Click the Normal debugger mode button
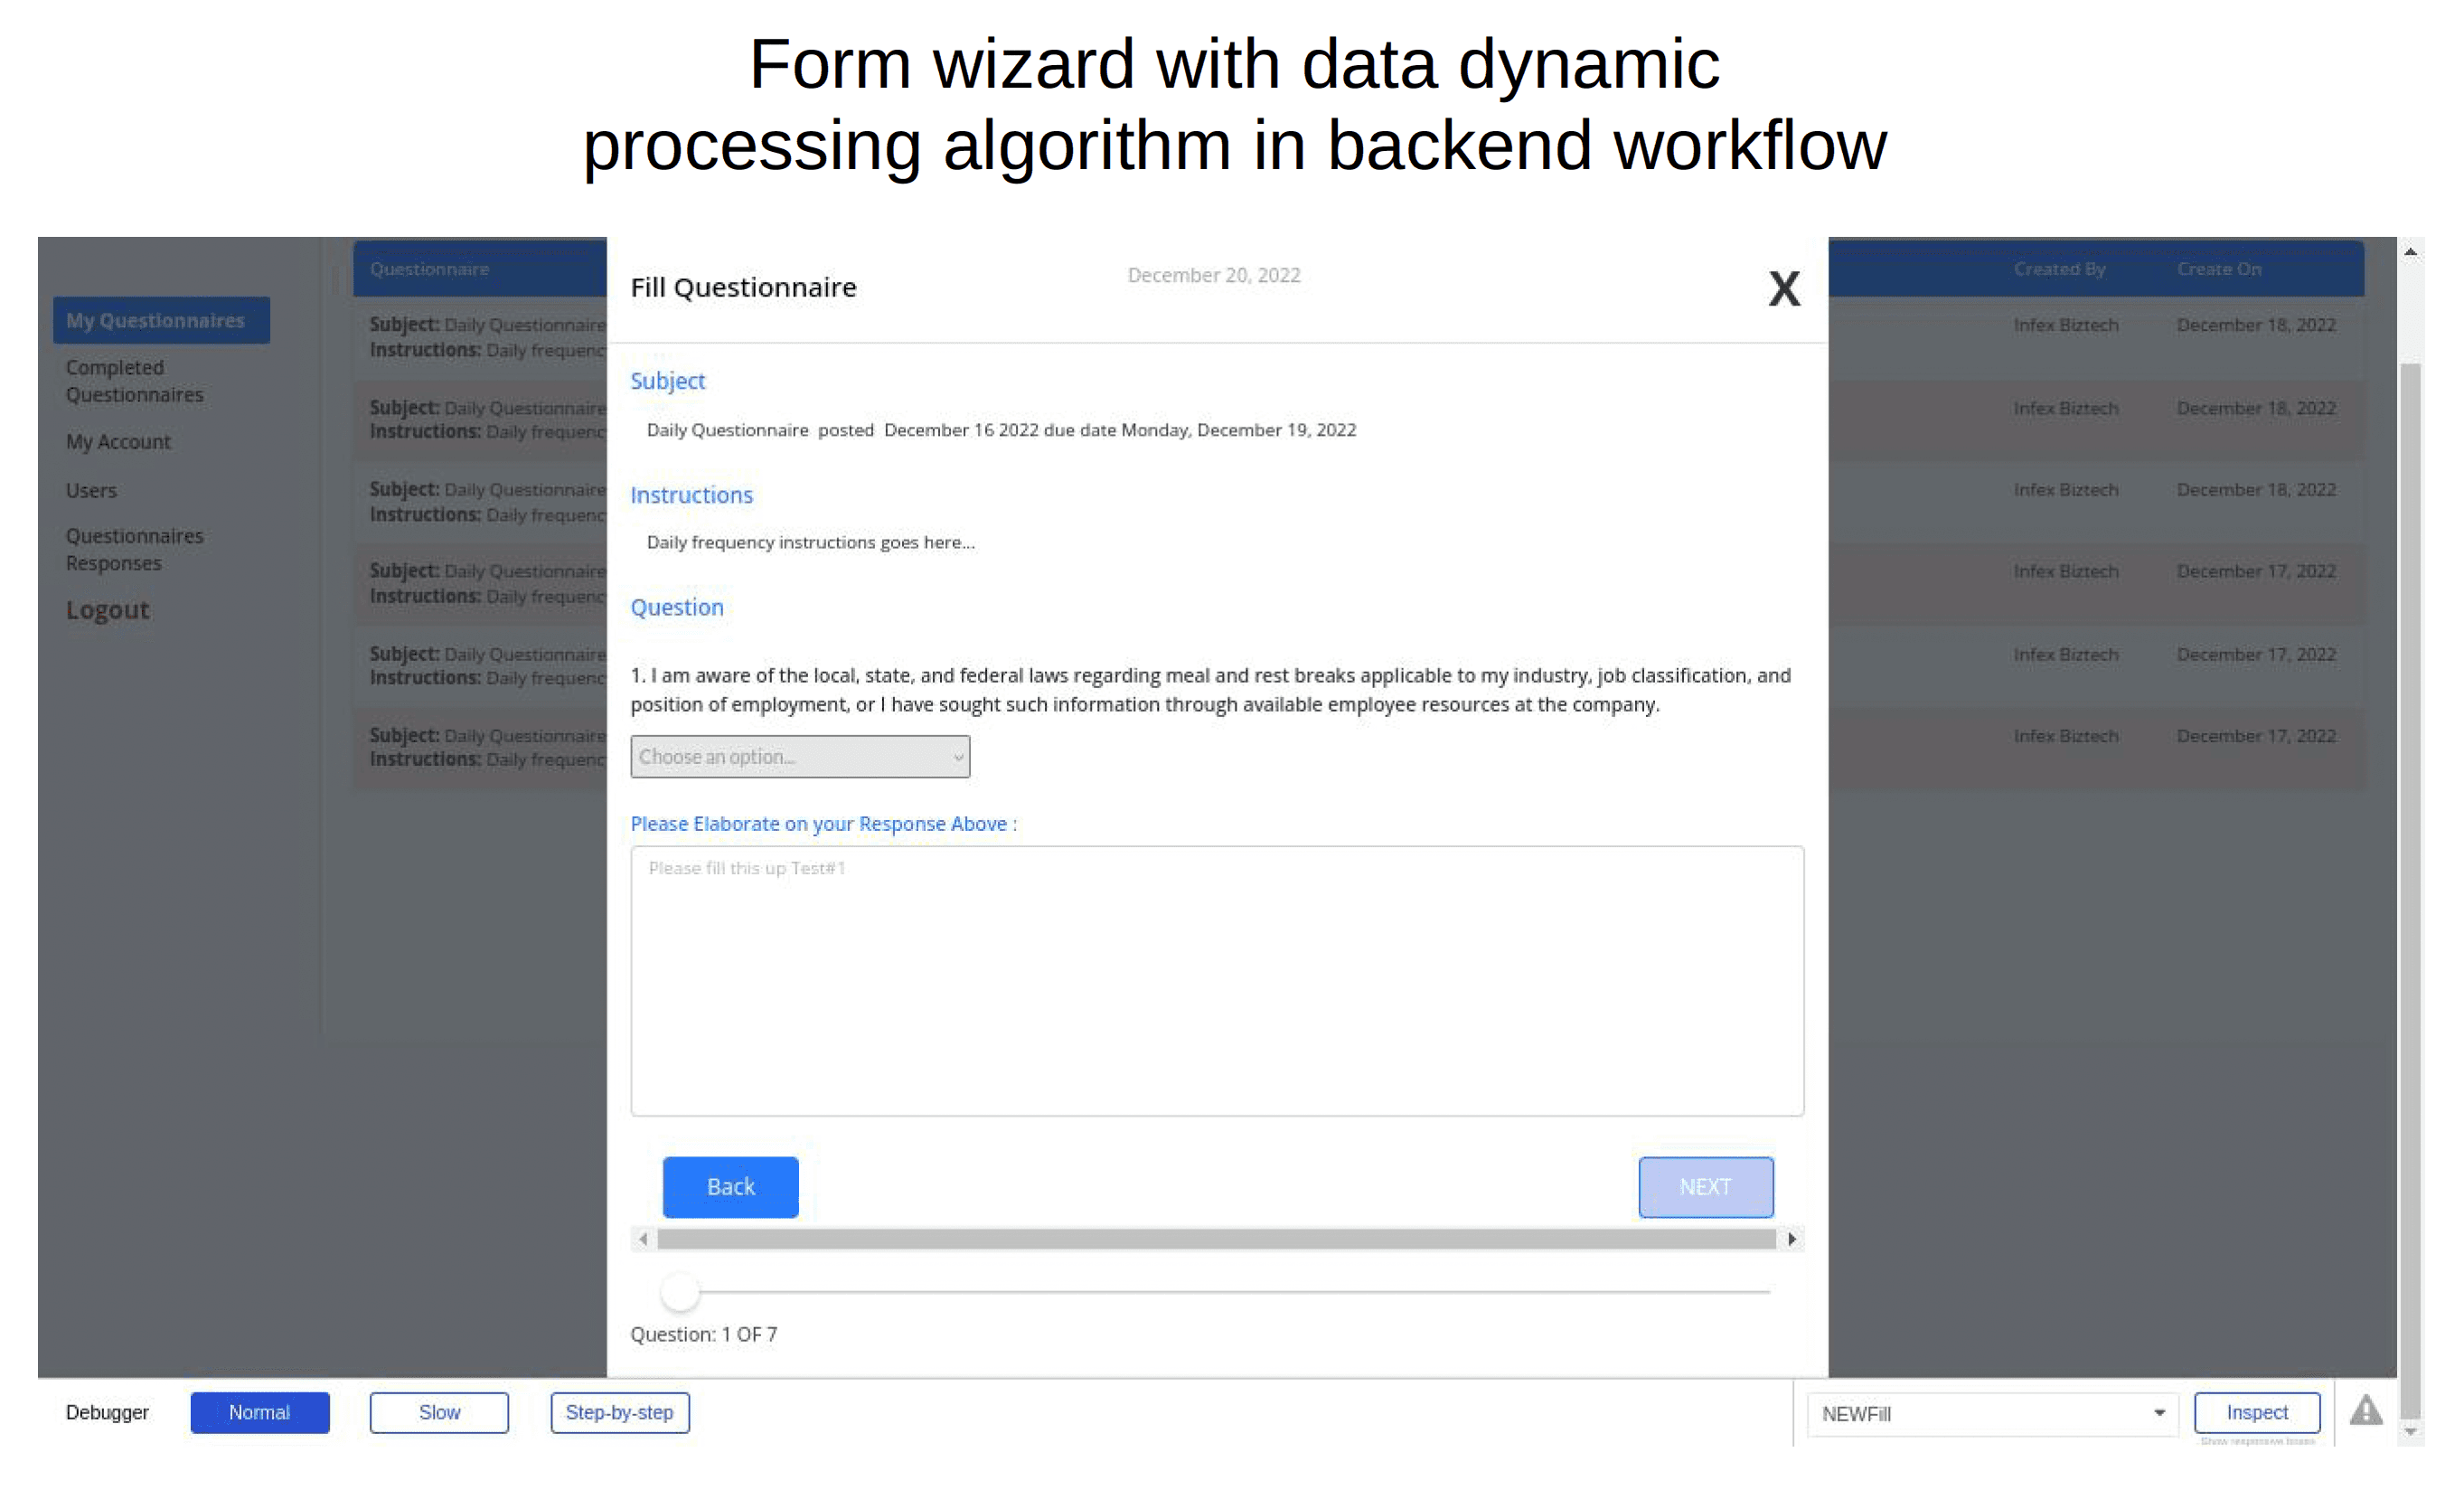The width and height of the screenshot is (2464, 1490). (259, 1412)
